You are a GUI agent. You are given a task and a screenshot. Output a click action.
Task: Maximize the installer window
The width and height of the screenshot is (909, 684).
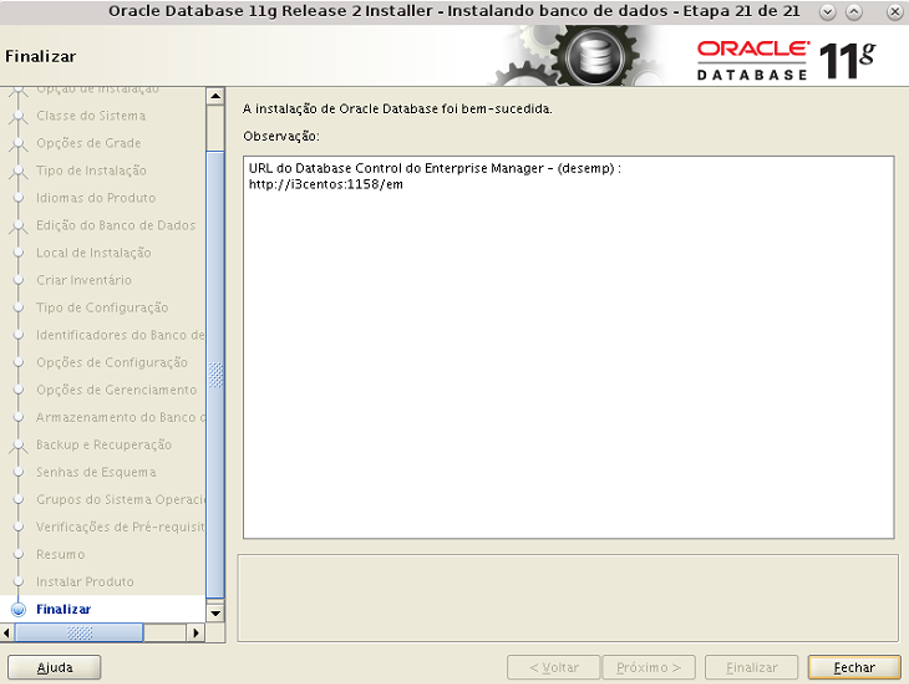(x=854, y=12)
